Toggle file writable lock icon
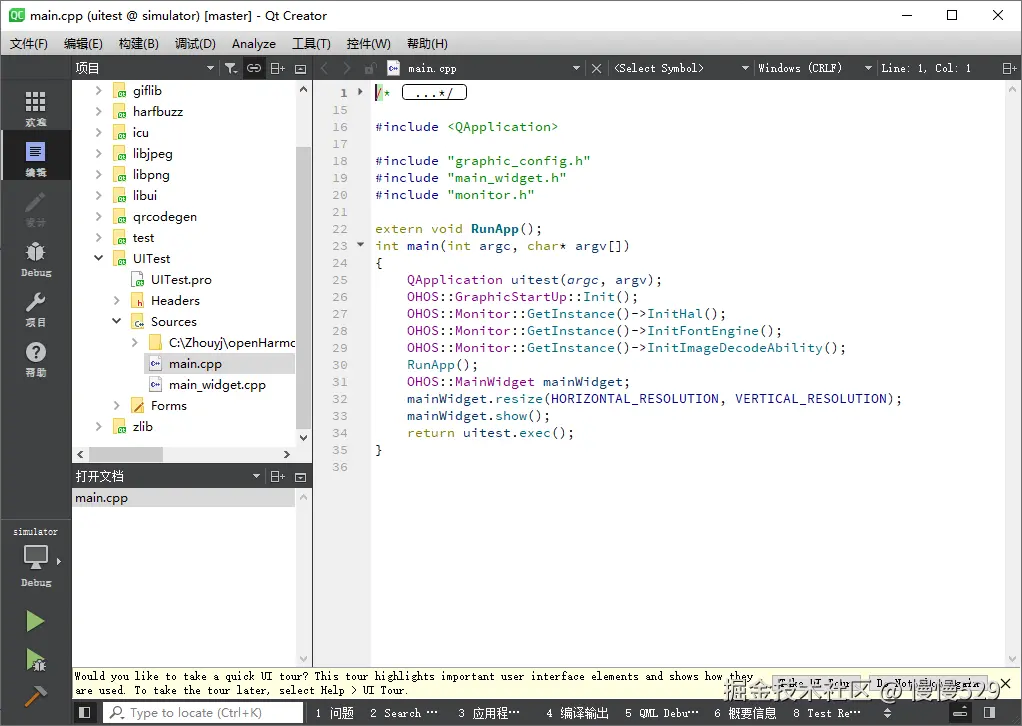The image size is (1022, 726). [370, 68]
